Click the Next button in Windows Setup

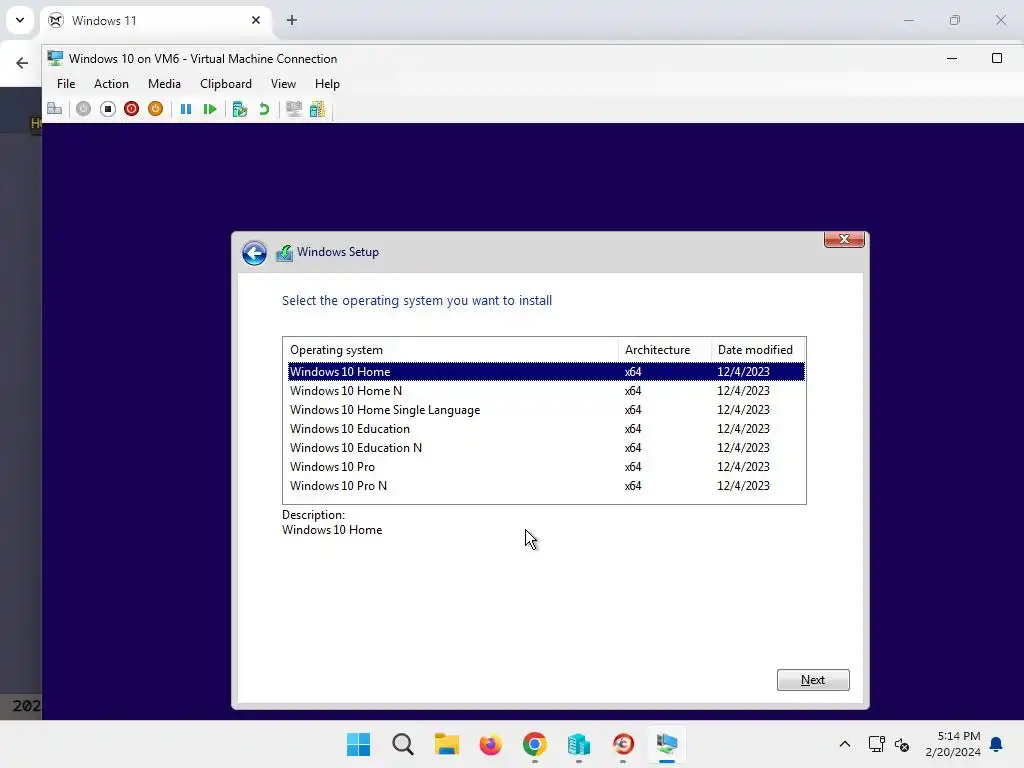[813, 680]
